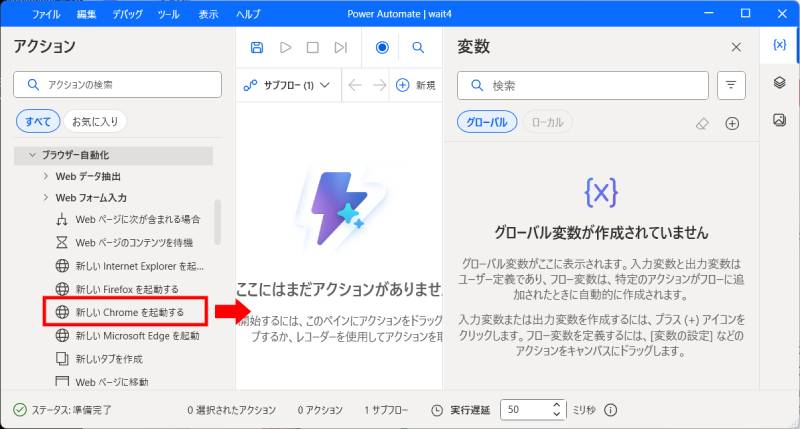Open the 表示 menu
Screen dimensions: 800x429
coord(208,14)
